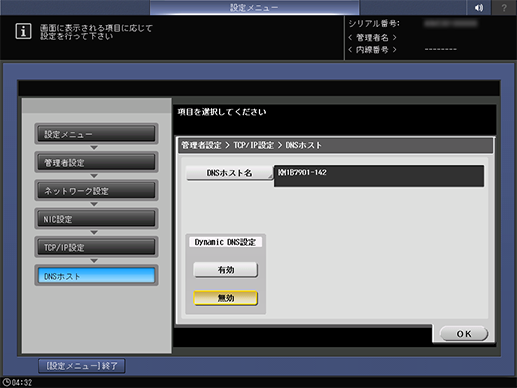Go to NIC設定 in the path list
Screen dimensions: 517x388
(96, 219)
